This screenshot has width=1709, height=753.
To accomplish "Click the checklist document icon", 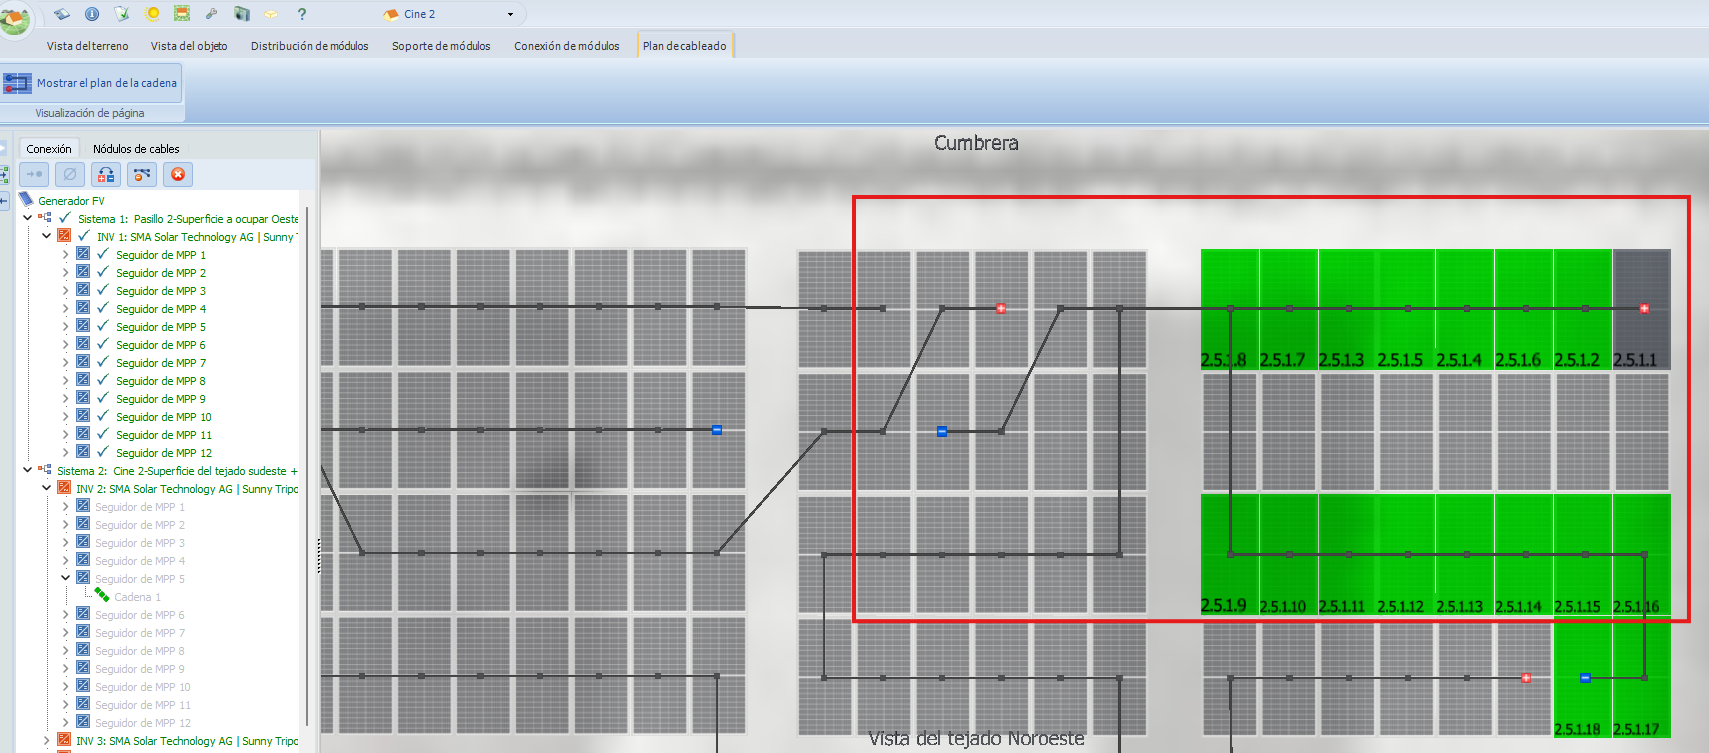I will (122, 14).
